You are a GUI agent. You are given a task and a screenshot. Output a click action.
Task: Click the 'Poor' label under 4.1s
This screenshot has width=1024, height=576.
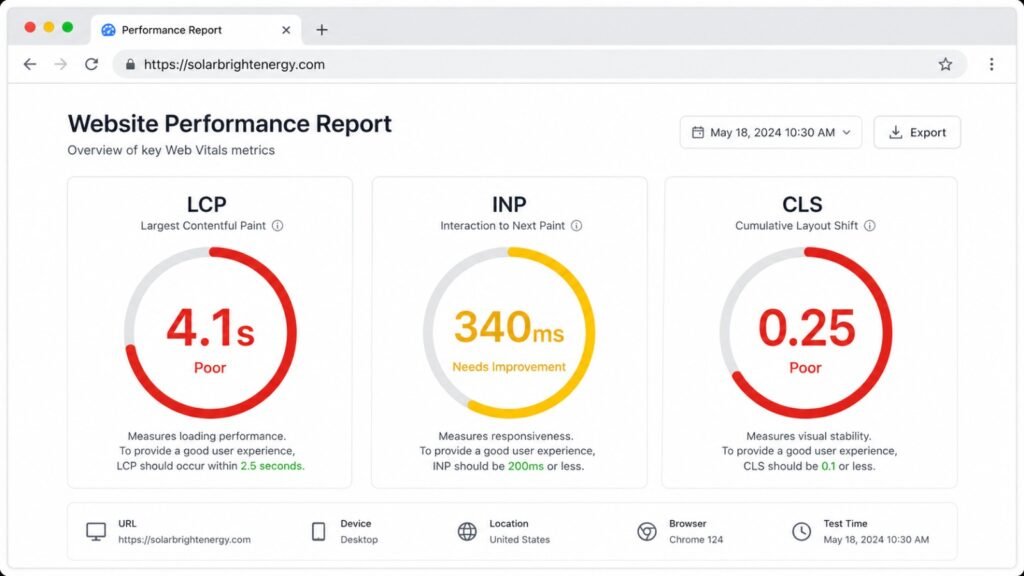point(210,368)
